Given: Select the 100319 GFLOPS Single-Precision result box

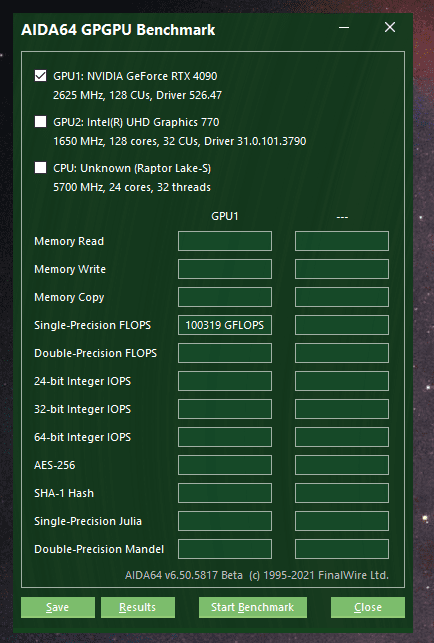Looking at the screenshot, I should click(225, 325).
